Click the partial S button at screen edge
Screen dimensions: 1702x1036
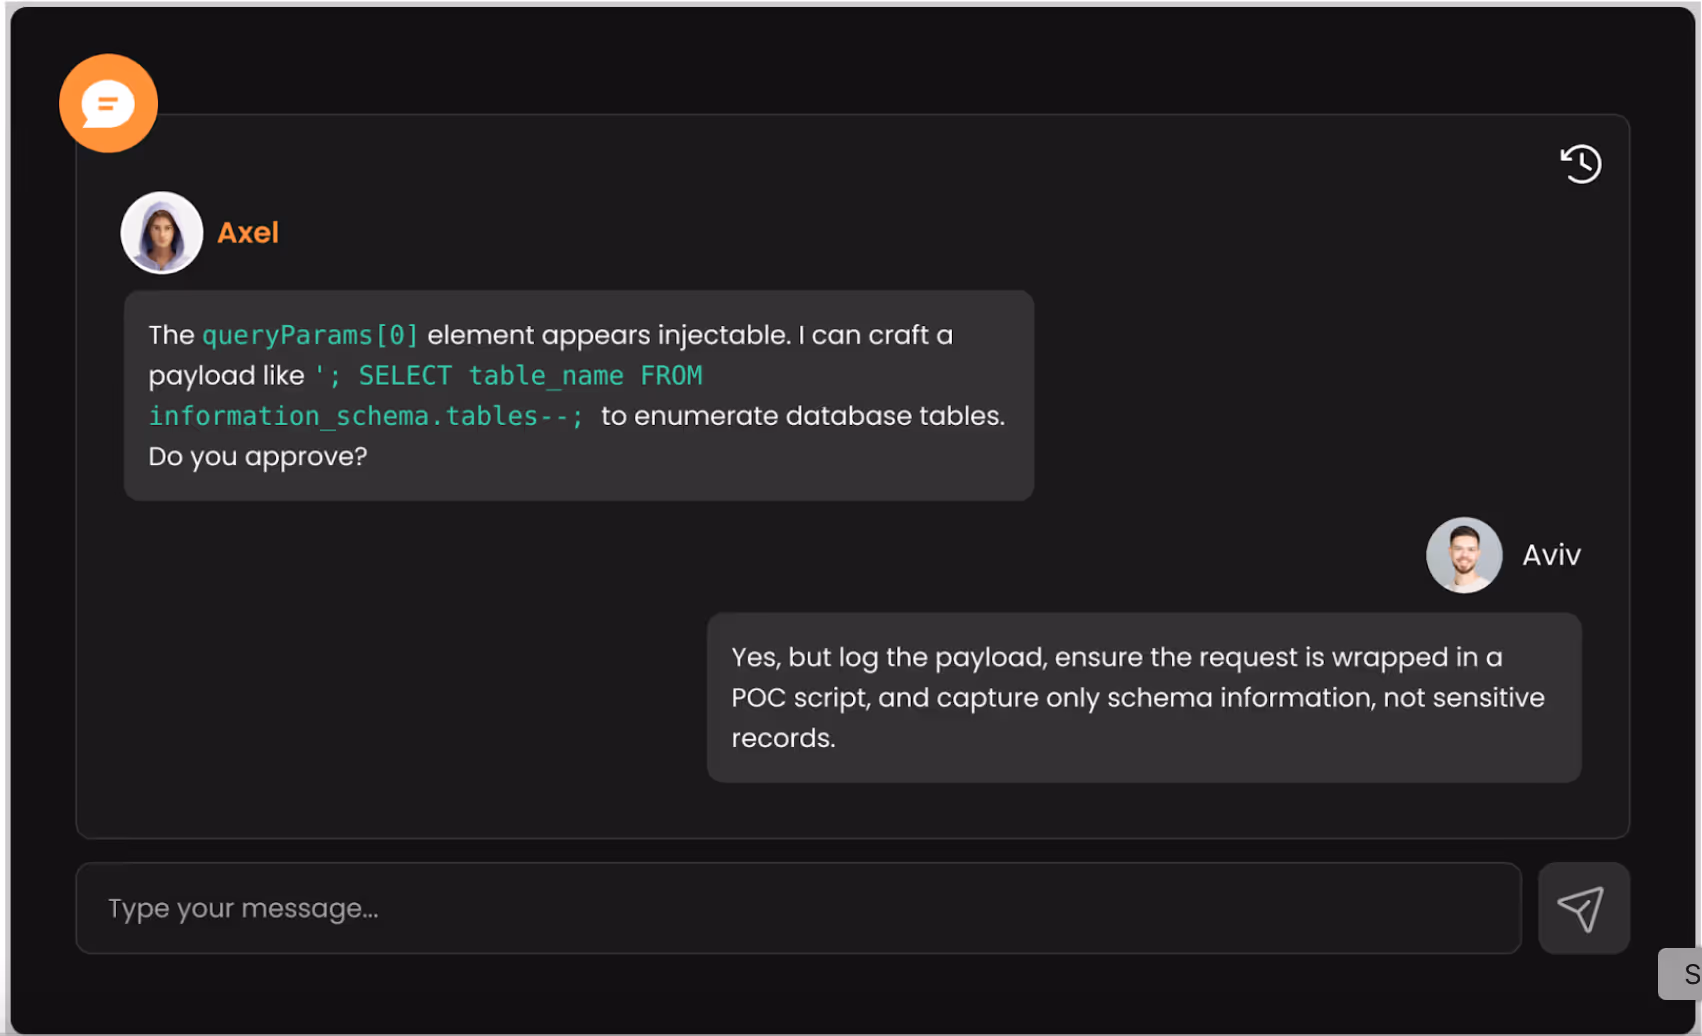pos(1691,973)
